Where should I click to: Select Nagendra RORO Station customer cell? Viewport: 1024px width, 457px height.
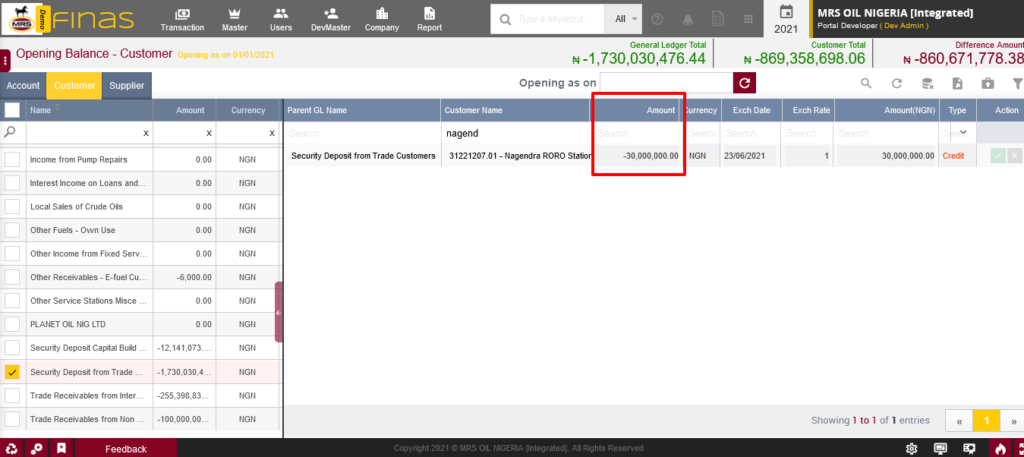pyautogui.click(x=515, y=156)
